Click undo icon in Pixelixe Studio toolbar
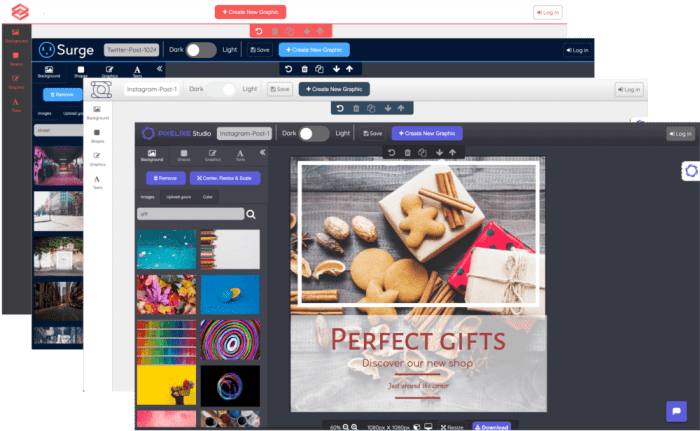The height and width of the screenshot is (431, 700). [392, 153]
